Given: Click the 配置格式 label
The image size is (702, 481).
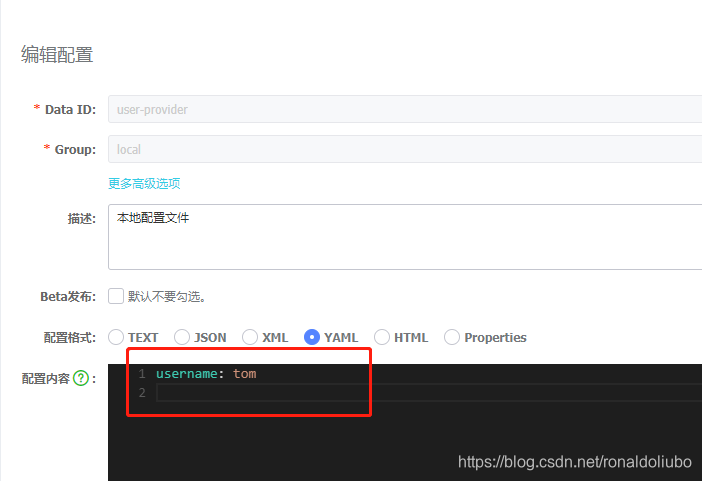Looking at the screenshot, I should click(69, 337).
